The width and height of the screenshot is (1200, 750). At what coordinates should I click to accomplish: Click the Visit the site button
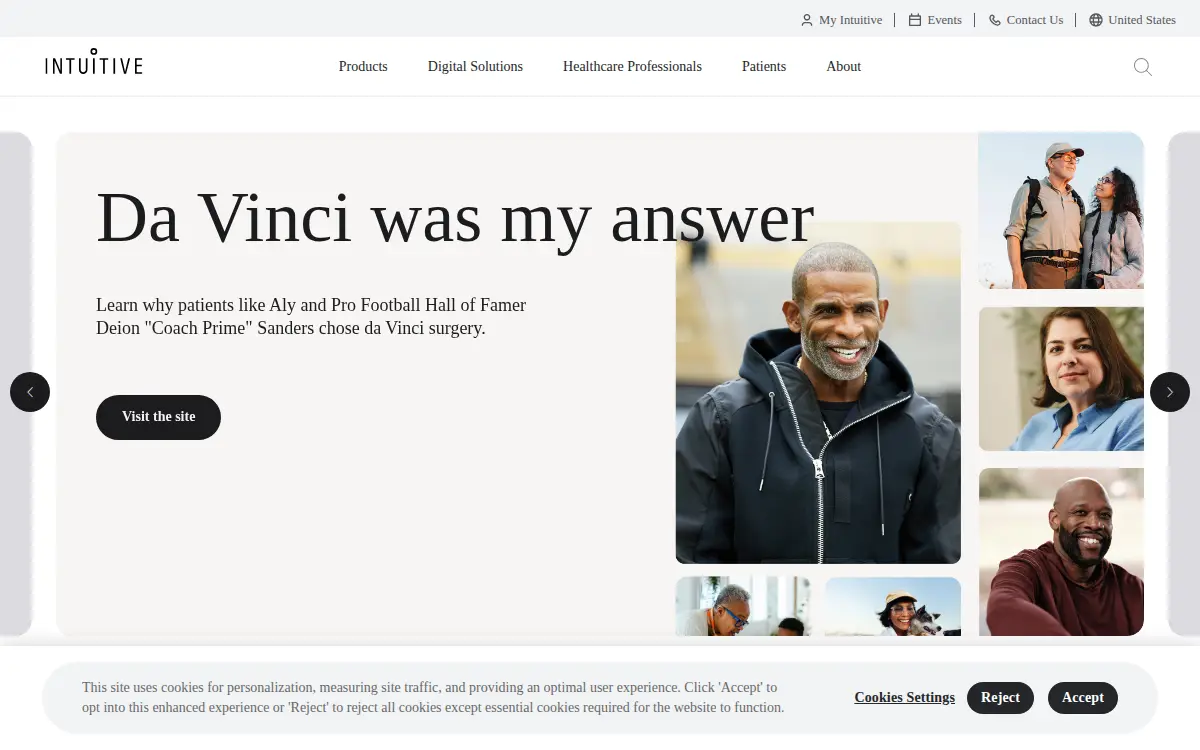158,417
